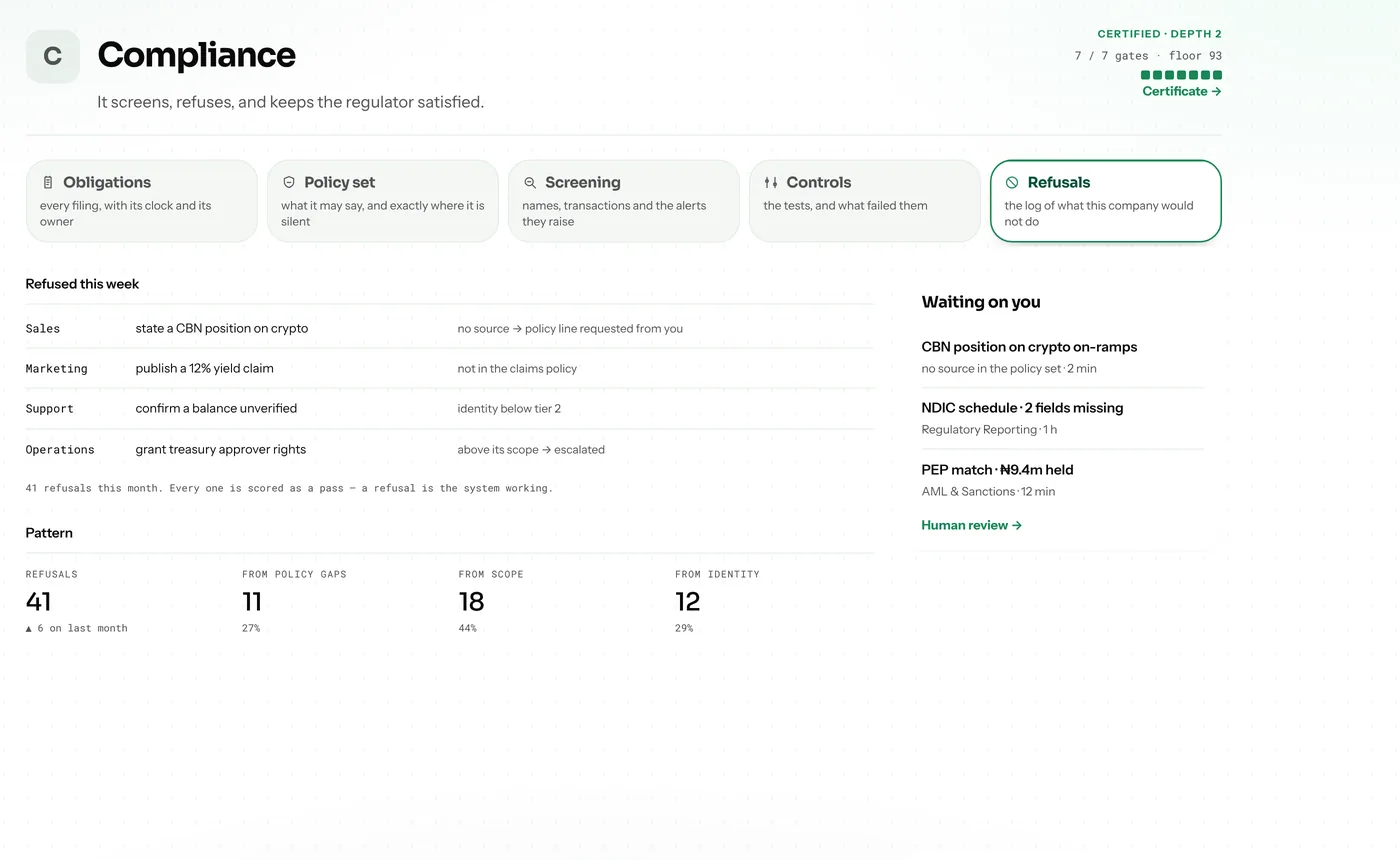Open NDIC schedule 2 fields missing item
Screen dimensions: 1400x860
1062,418
